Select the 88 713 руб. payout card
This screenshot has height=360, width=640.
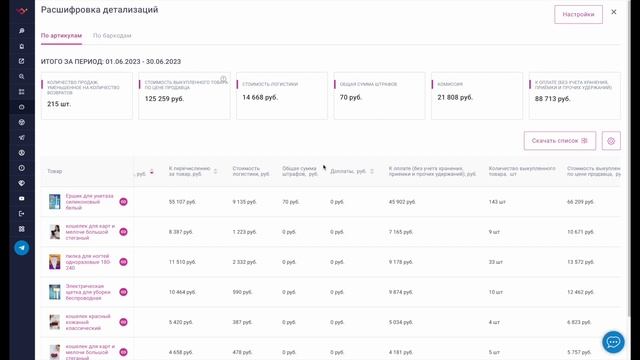point(575,96)
